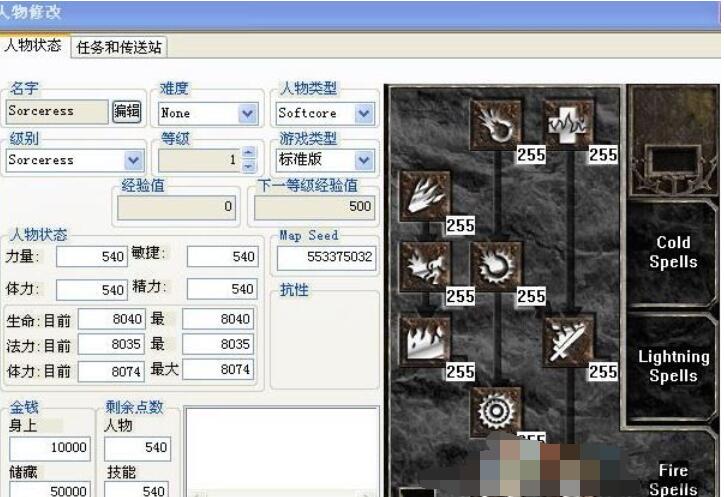The height and width of the screenshot is (497, 724).
Task: Click the 精力 energy field
Action: (222, 289)
